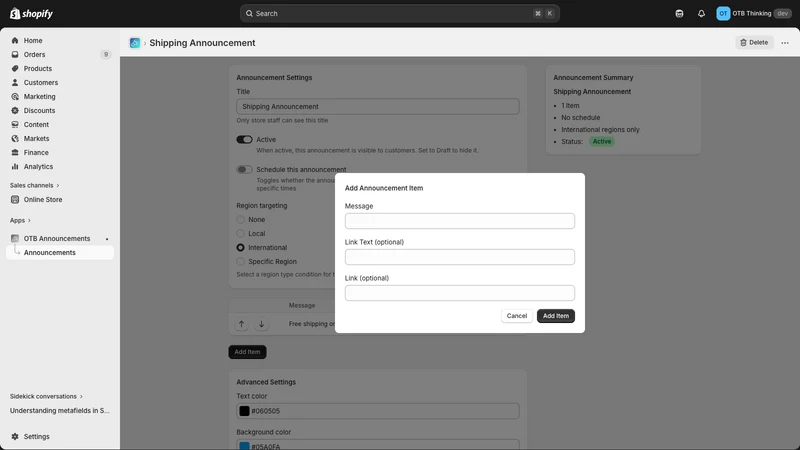
Task: Click Settings gear icon
Action: click(15, 437)
